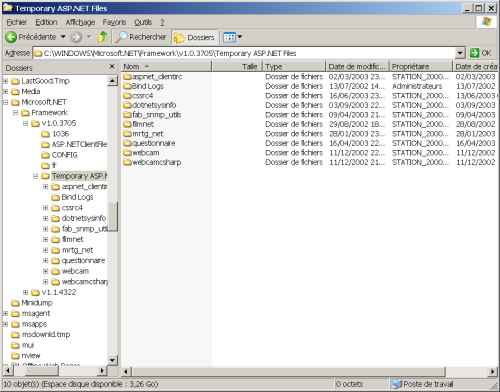Click the forward navigation arrow icon

(x=76, y=37)
